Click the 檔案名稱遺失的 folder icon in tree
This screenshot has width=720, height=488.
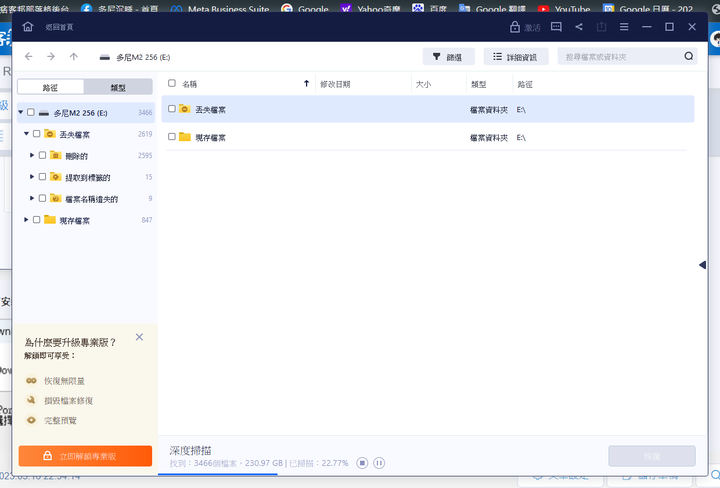pos(56,198)
